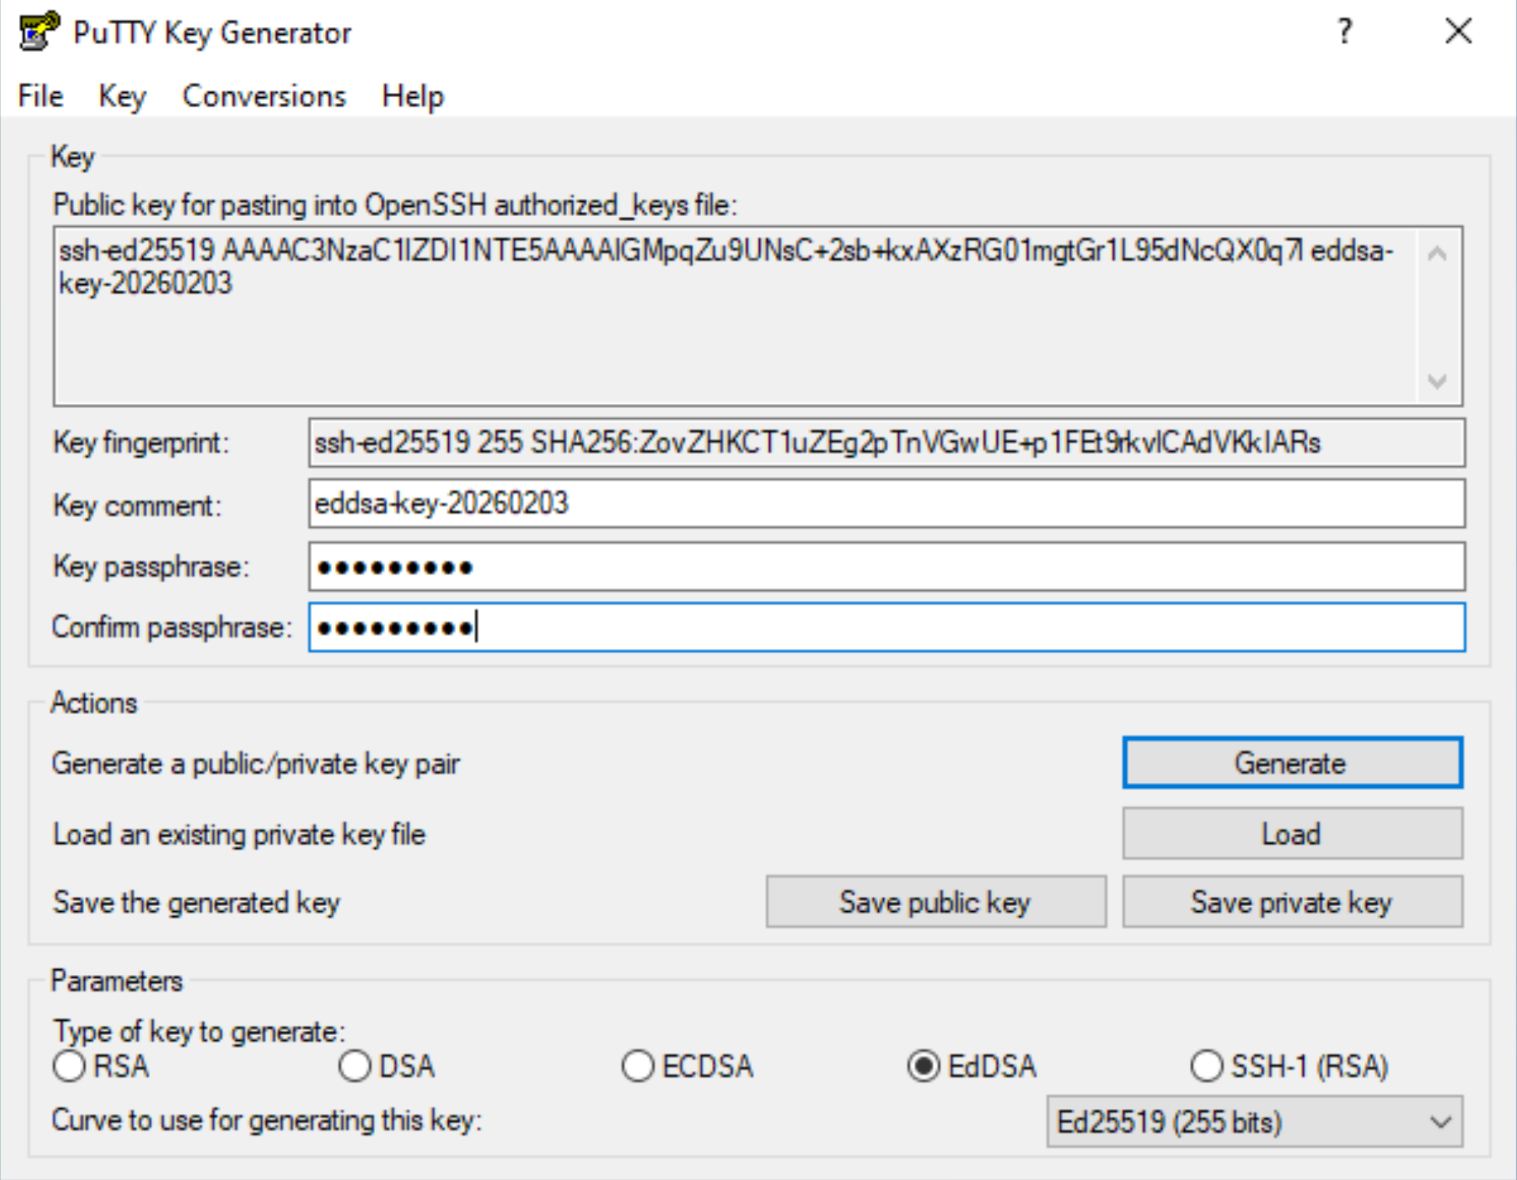1517x1180 pixels.
Task: Click the Key comment text field
Action: (x=886, y=503)
